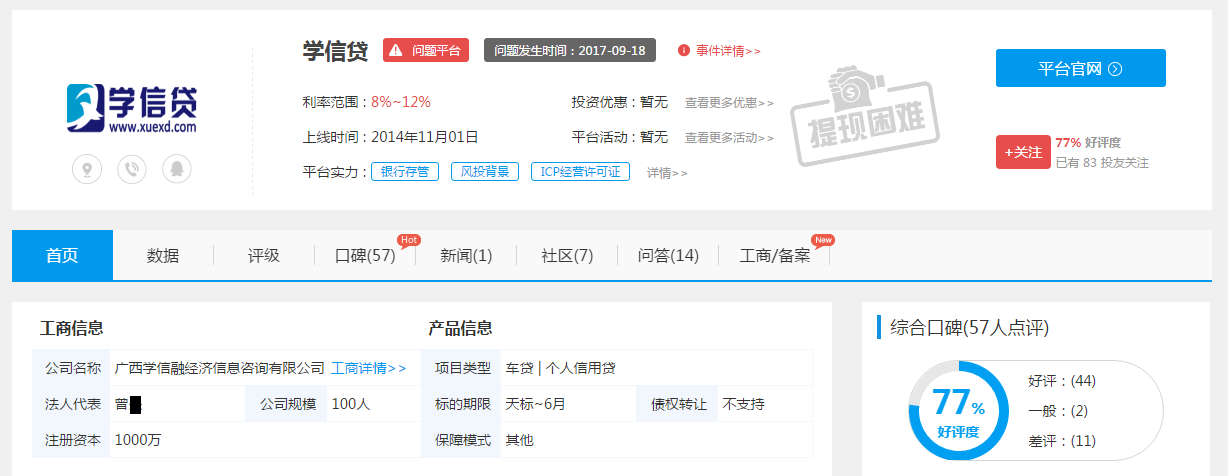Switch to the 数据 tab
Image resolution: width=1228 pixels, height=476 pixels.
point(163,256)
